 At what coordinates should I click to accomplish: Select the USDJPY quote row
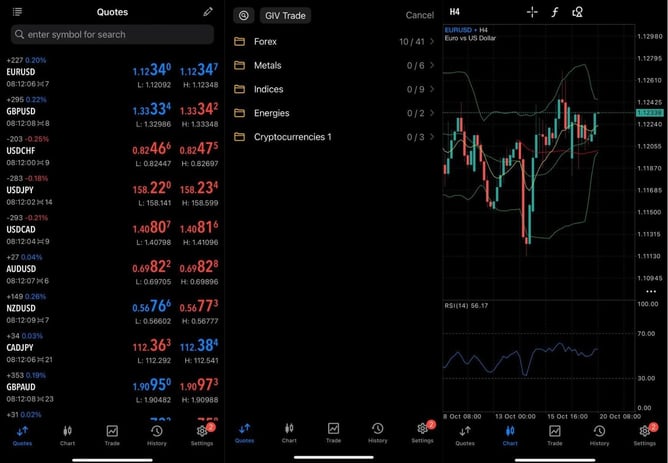[x=112, y=190]
